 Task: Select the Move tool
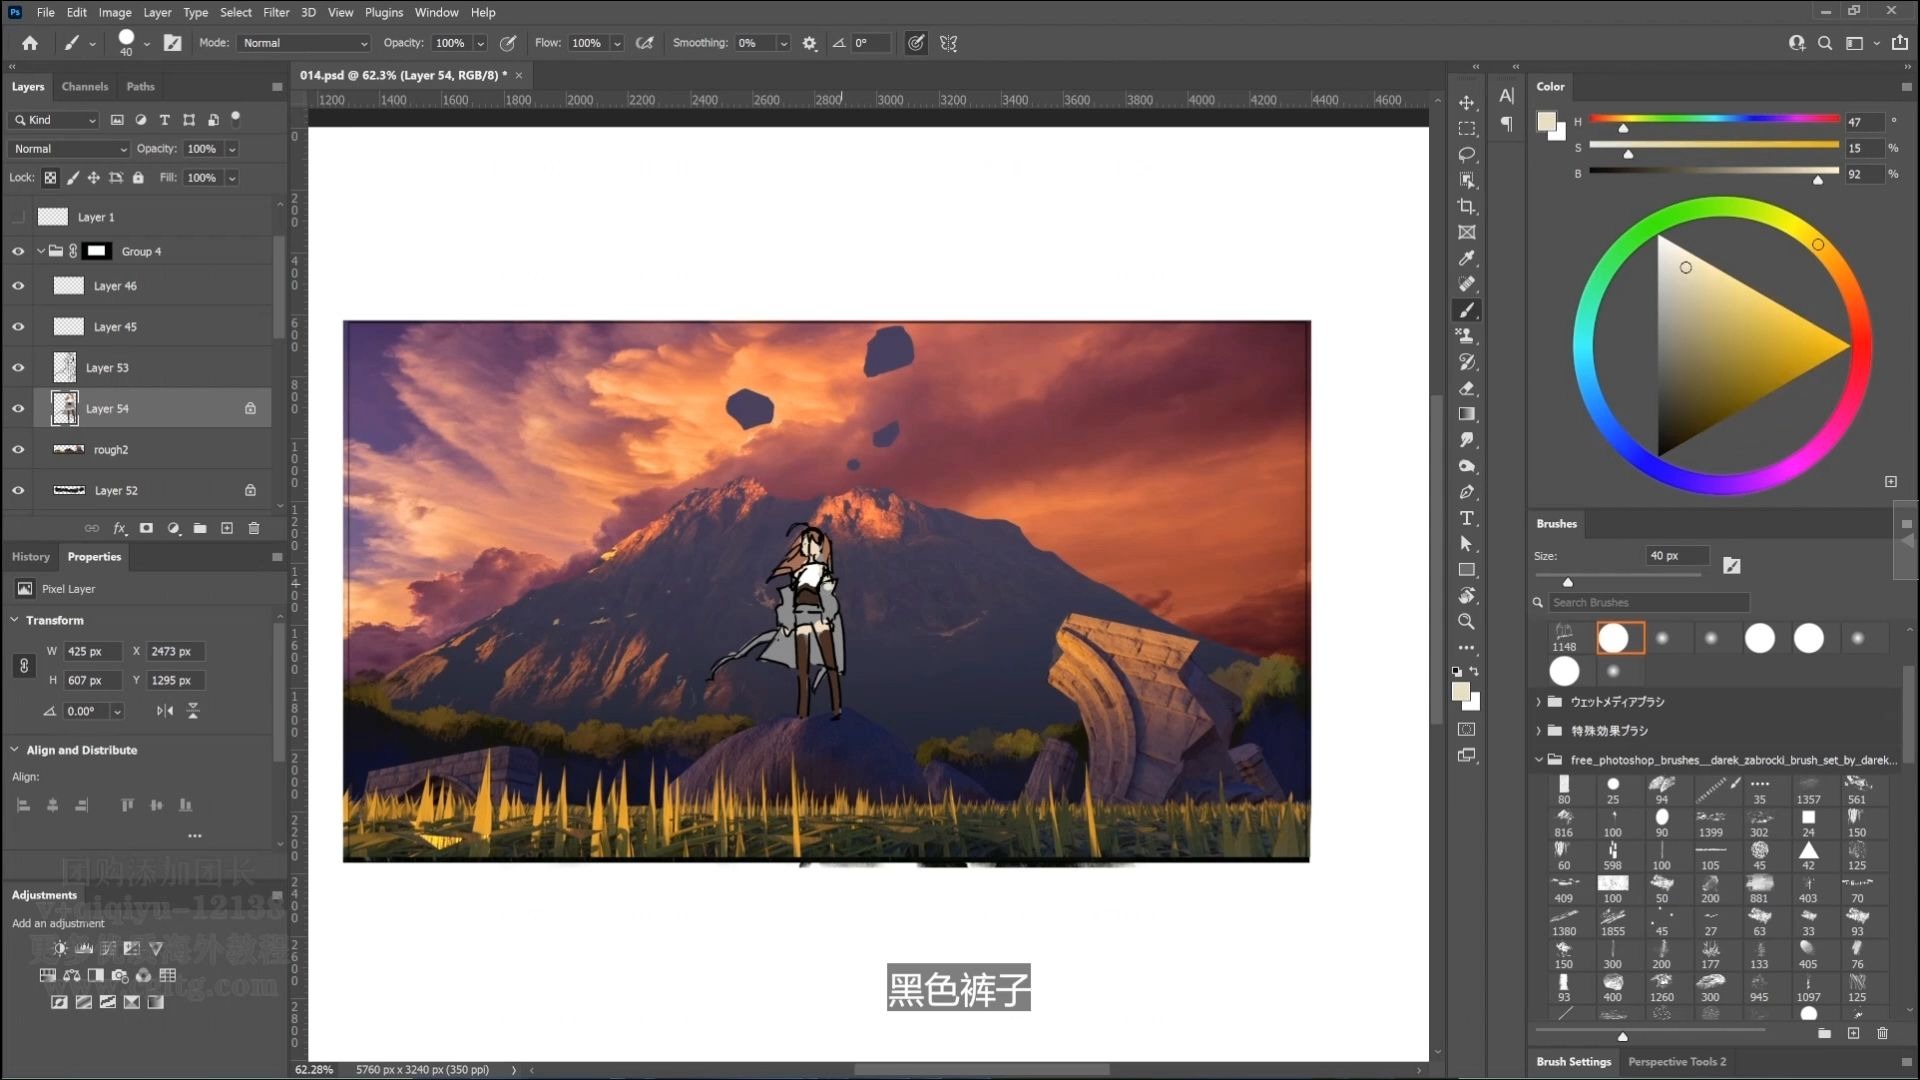click(x=1466, y=103)
